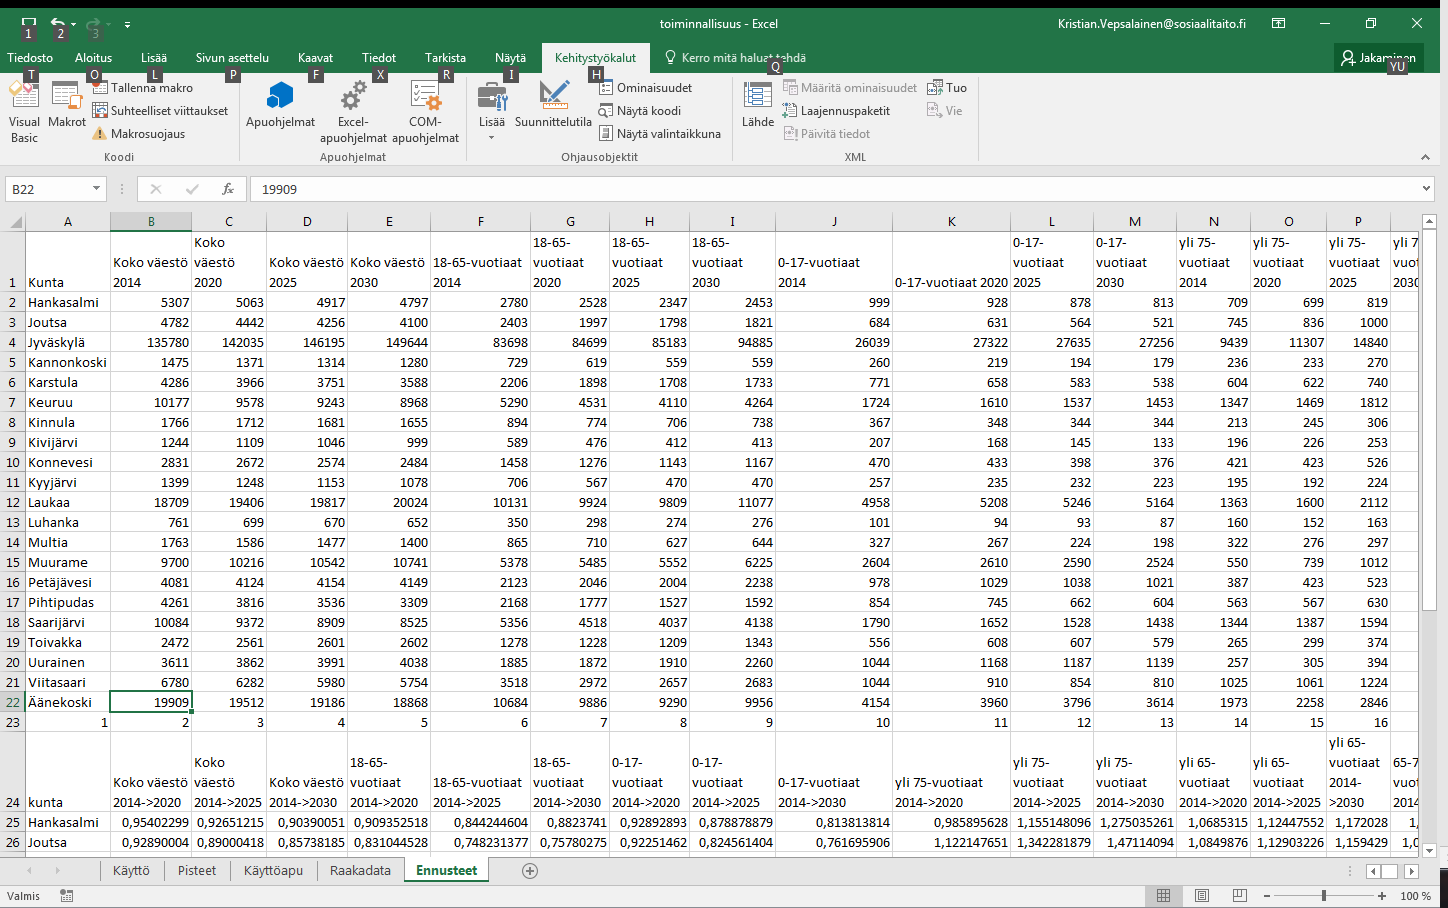Switch to the Tarkista tab
Viewport: 1448px width, 908px height.
pyautogui.click(x=445, y=58)
